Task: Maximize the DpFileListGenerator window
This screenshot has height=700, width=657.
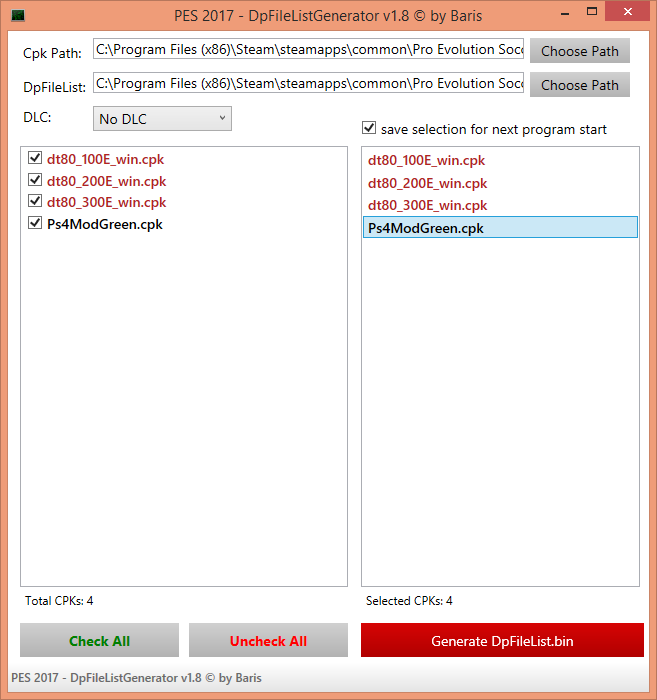Action: (592, 12)
